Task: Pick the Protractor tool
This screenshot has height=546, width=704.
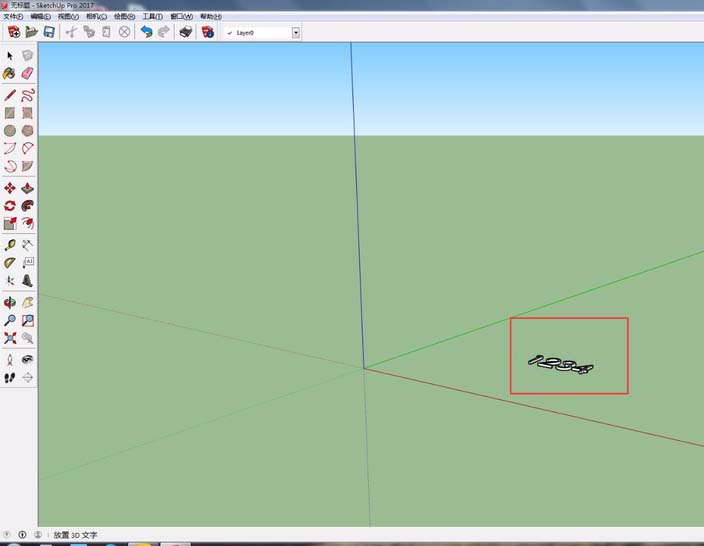Action: pos(10,263)
